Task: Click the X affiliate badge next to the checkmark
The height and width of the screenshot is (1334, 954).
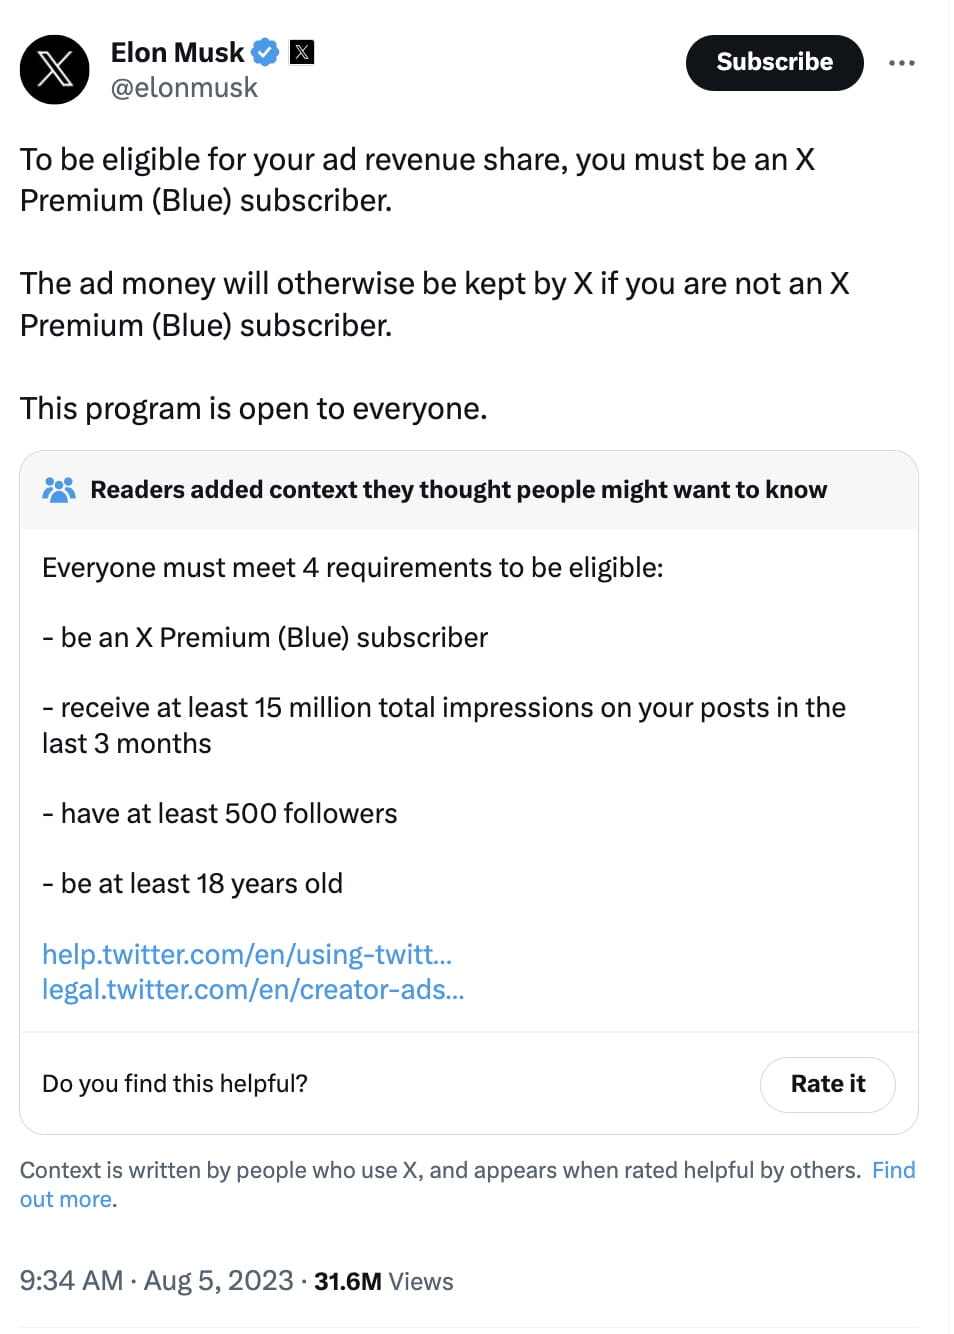Action: (300, 53)
